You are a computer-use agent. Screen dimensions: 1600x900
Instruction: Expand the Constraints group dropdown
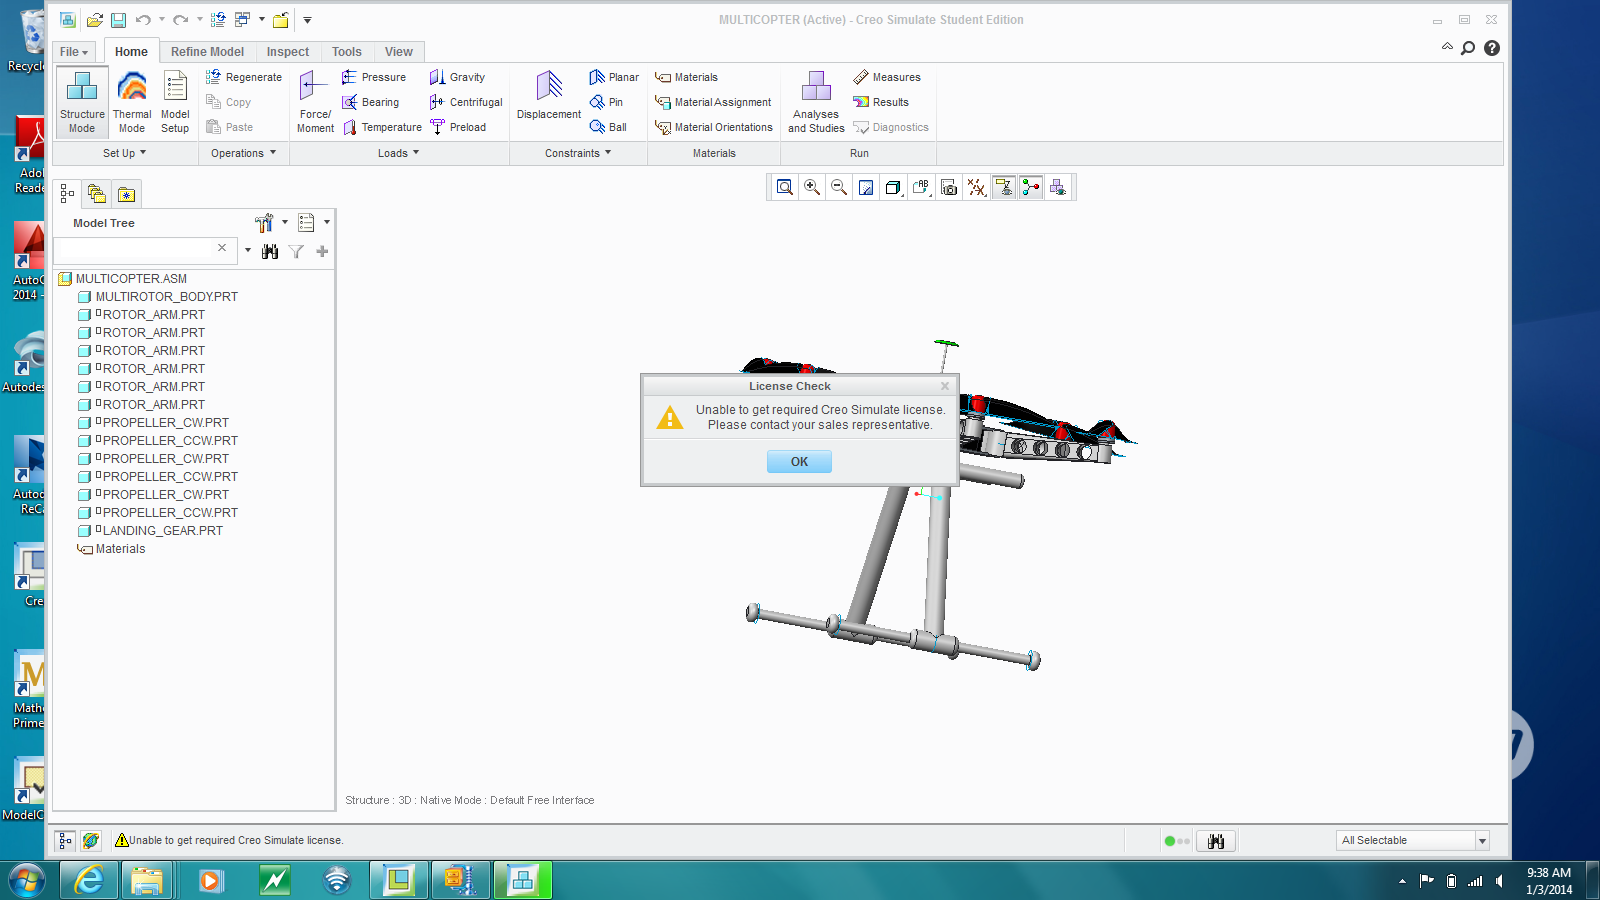pos(578,153)
